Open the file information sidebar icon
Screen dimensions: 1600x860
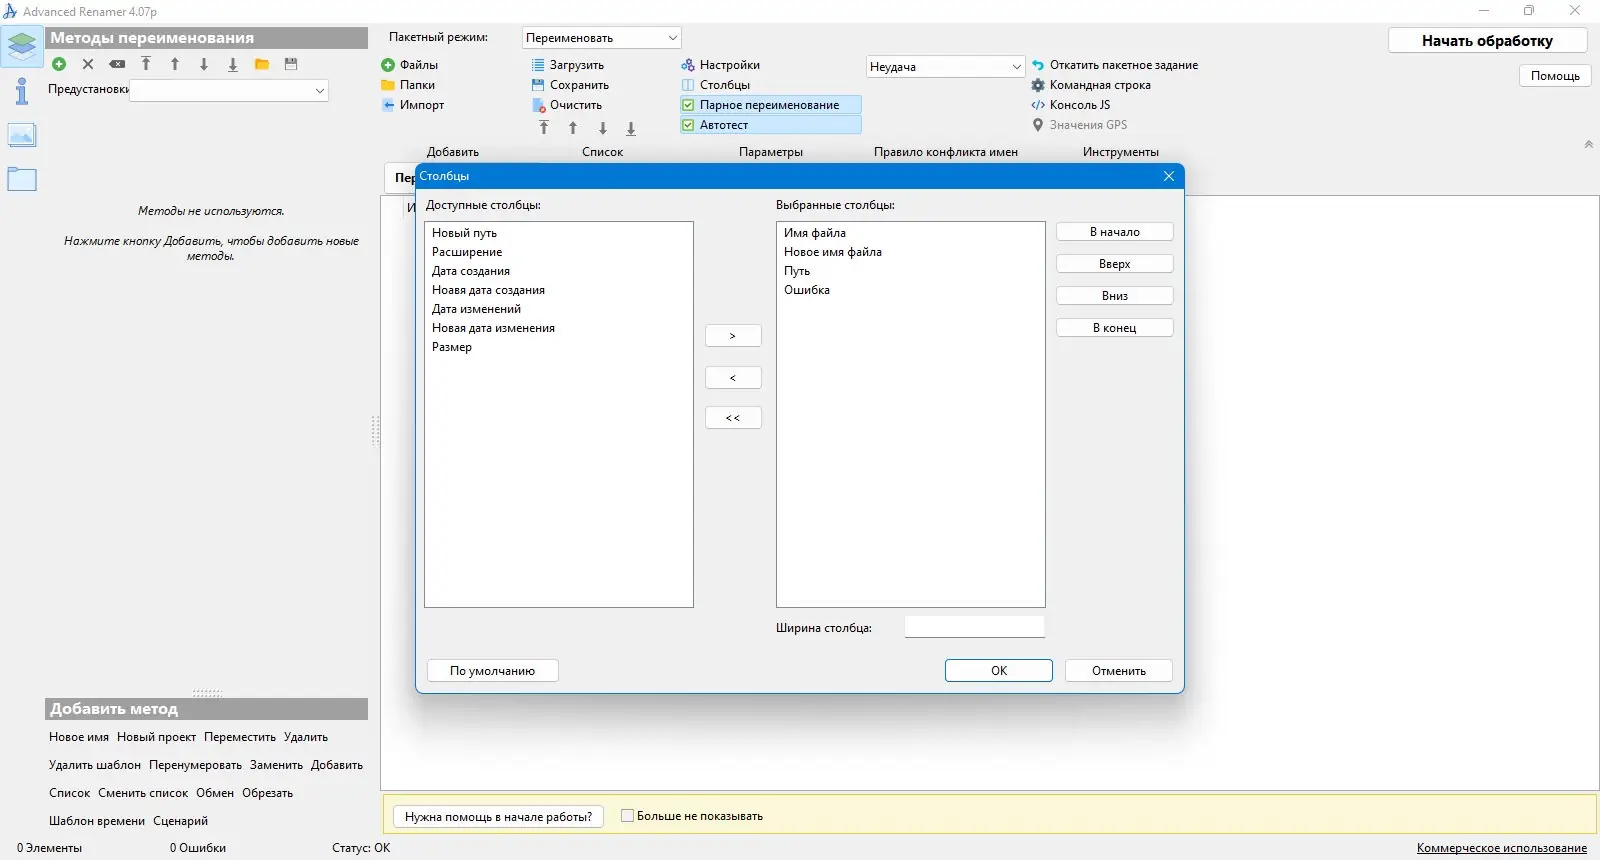point(21,91)
